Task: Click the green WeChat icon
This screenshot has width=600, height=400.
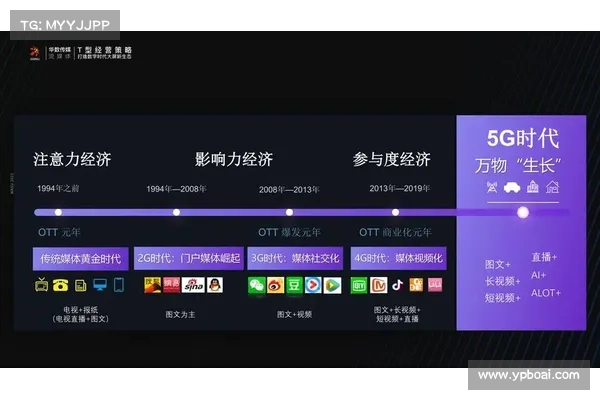Action: [x=257, y=286]
